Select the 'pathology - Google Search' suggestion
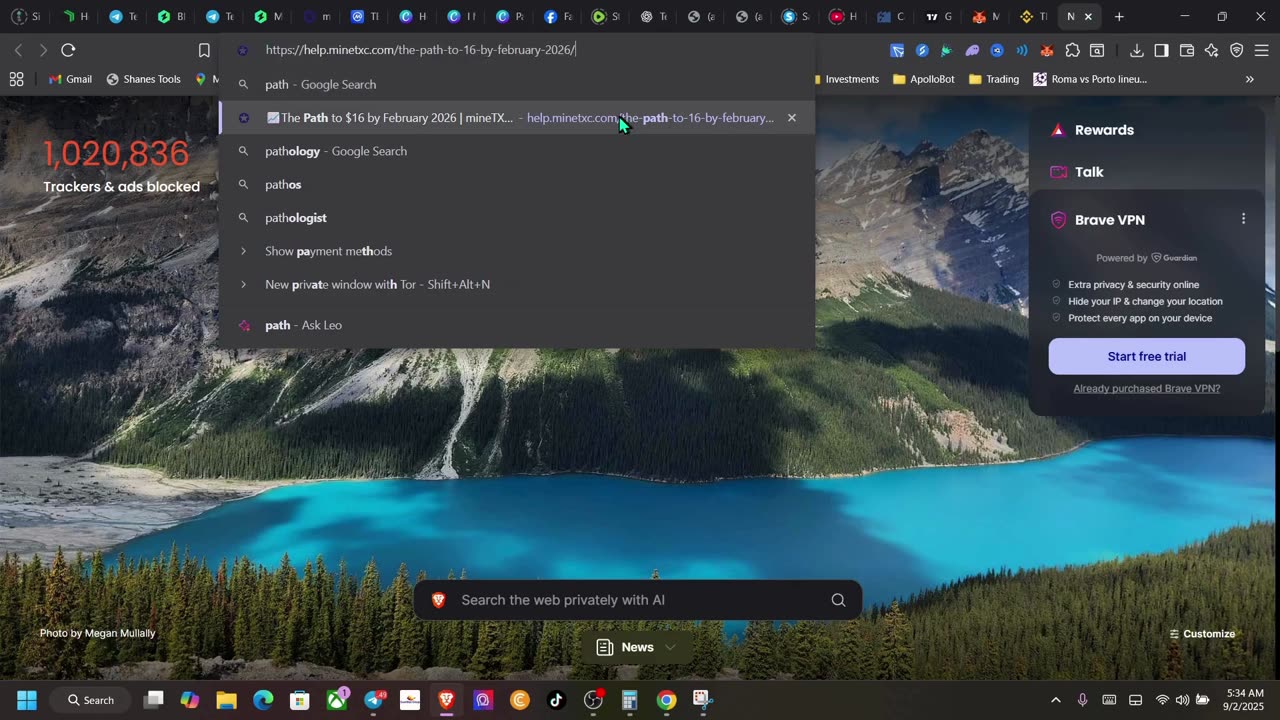Viewport: 1280px width, 720px height. [517, 151]
